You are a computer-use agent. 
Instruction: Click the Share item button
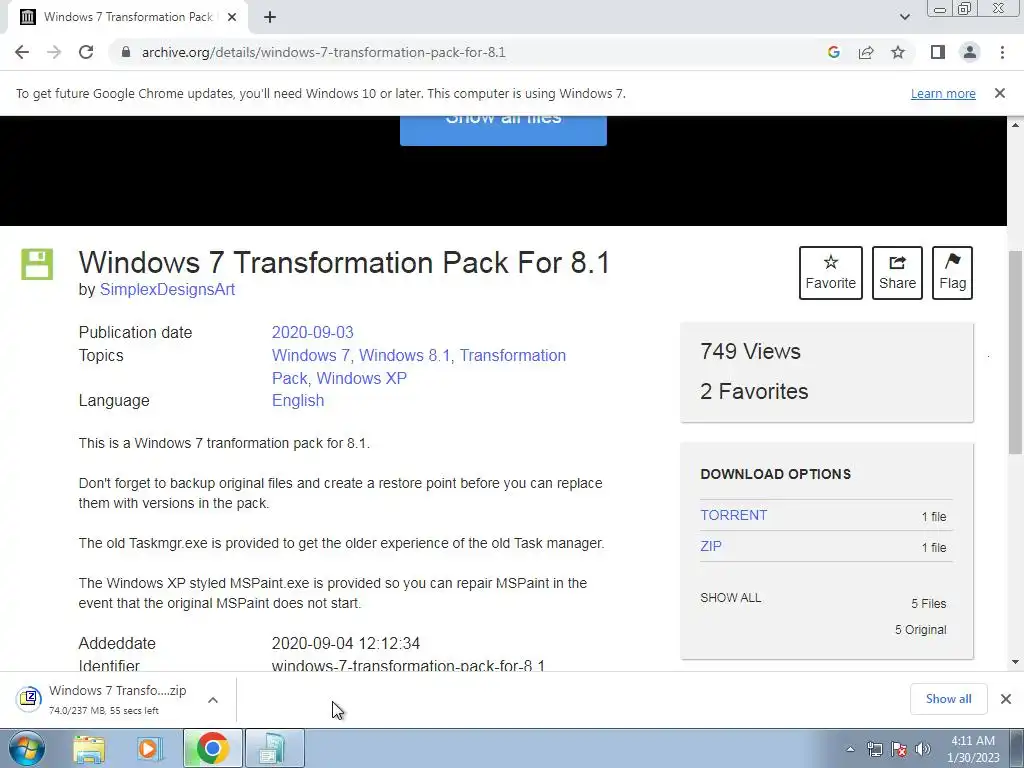tap(897, 273)
